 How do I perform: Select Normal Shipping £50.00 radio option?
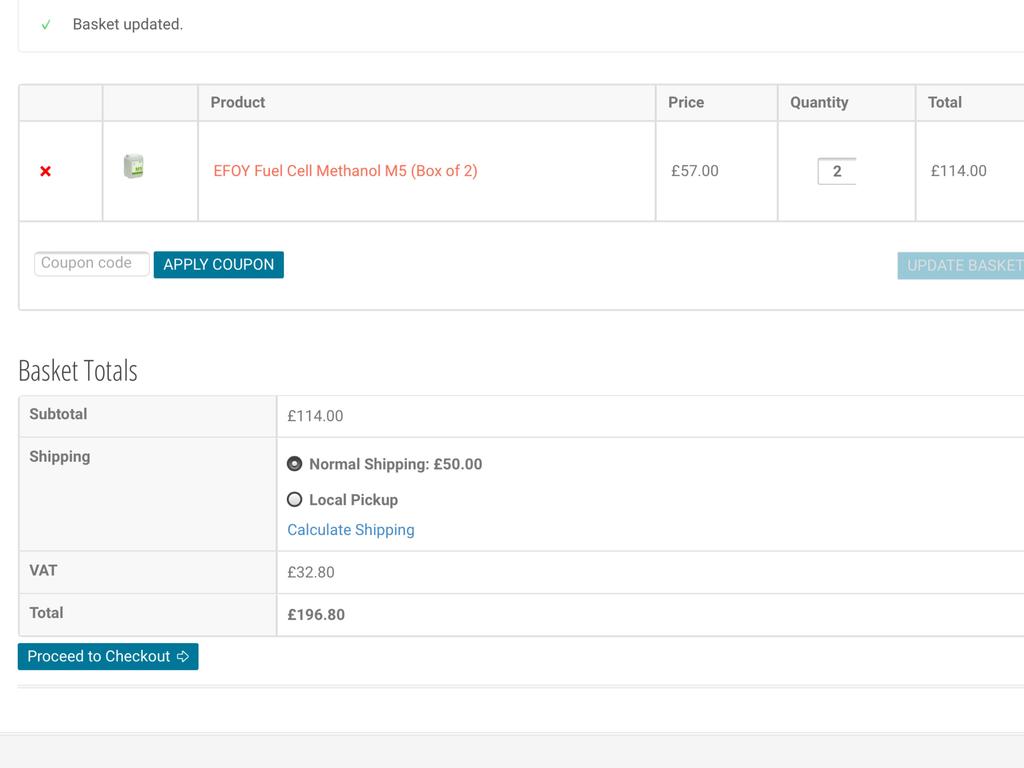tap(294, 464)
